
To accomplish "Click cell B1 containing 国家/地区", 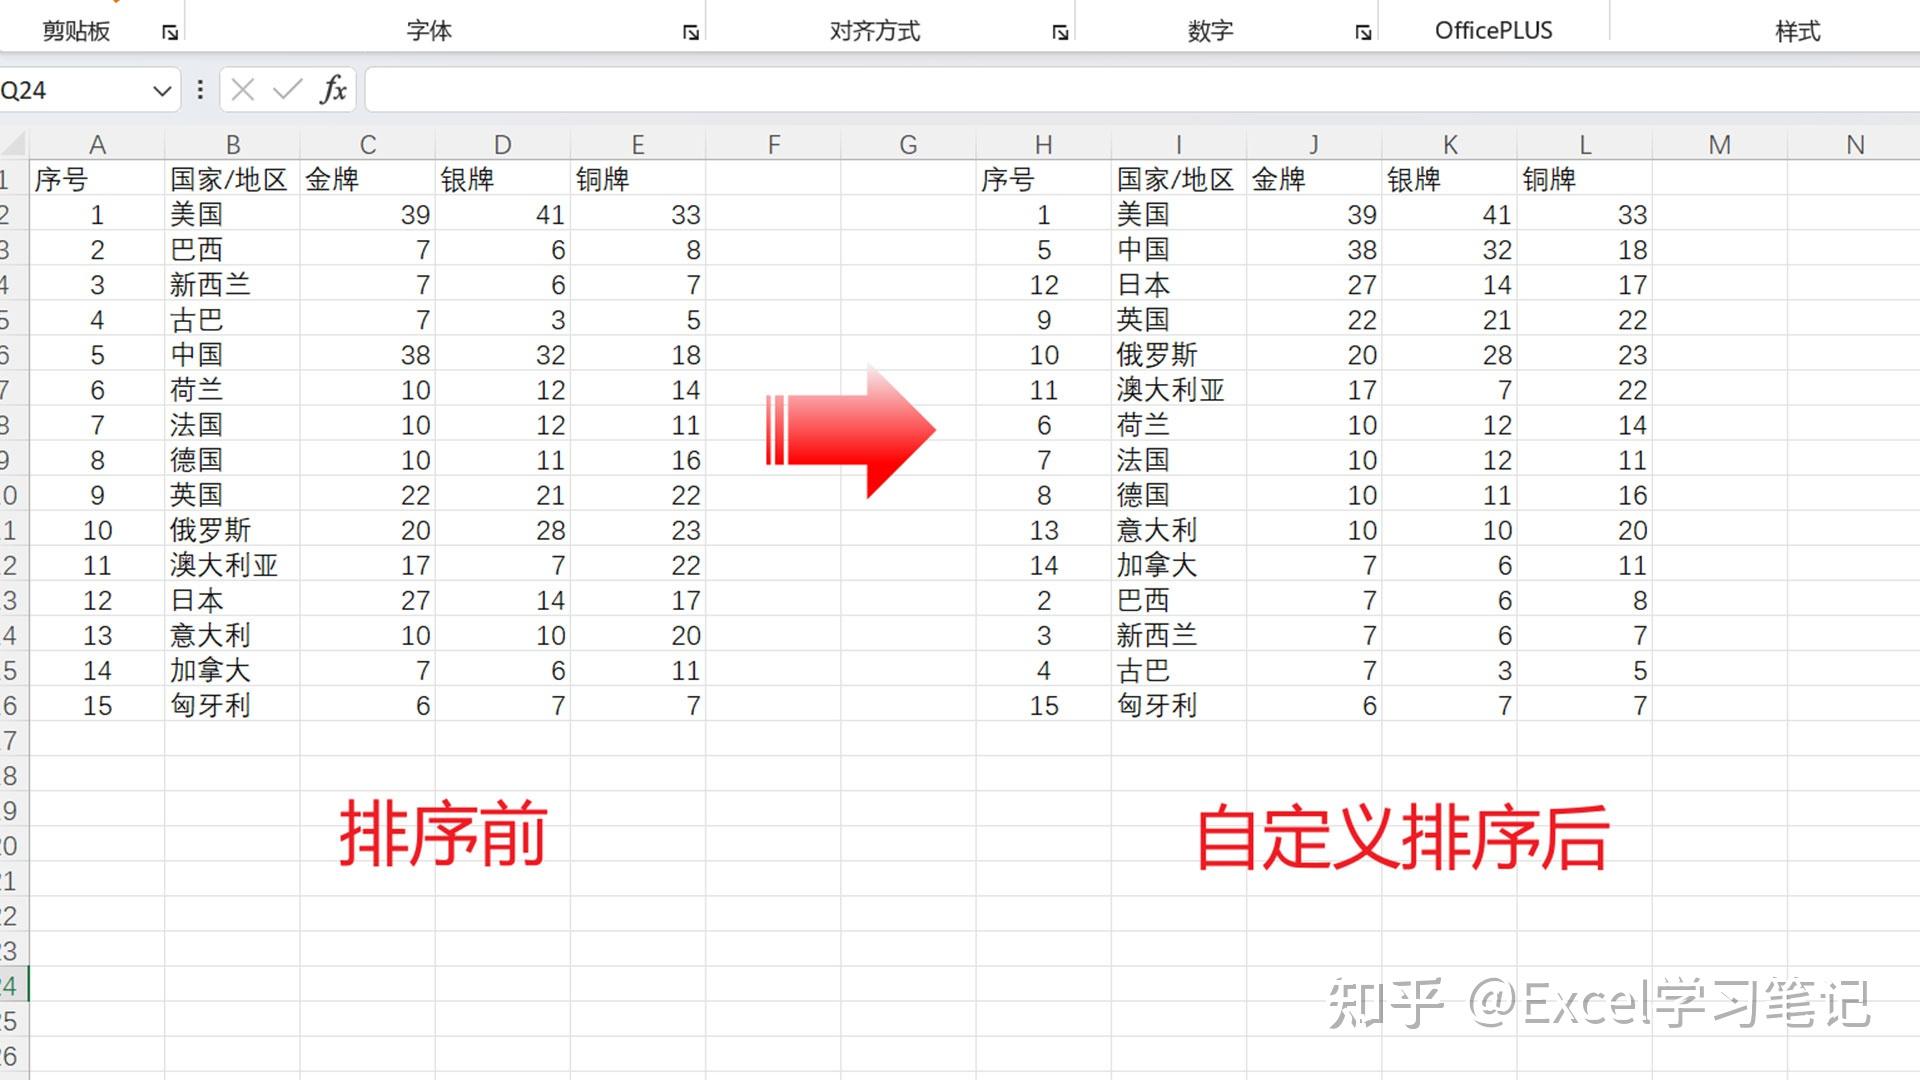I will (x=232, y=179).
